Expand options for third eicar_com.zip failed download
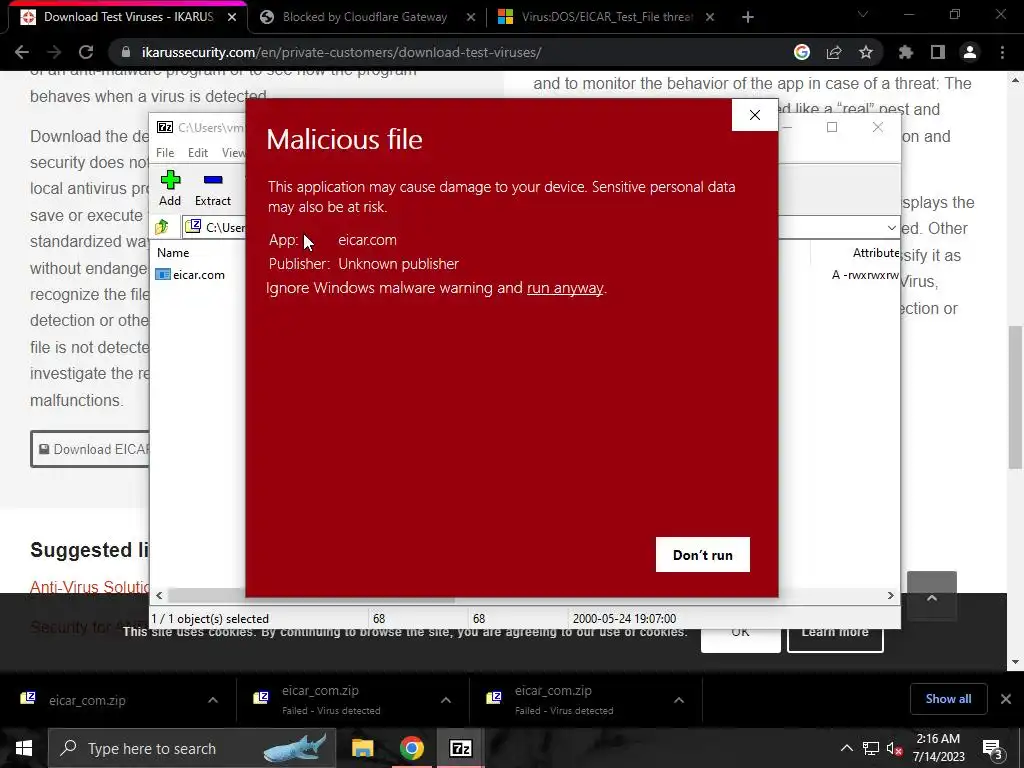Image resolution: width=1024 pixels, height=768 pixels. [x=679, y=700]
